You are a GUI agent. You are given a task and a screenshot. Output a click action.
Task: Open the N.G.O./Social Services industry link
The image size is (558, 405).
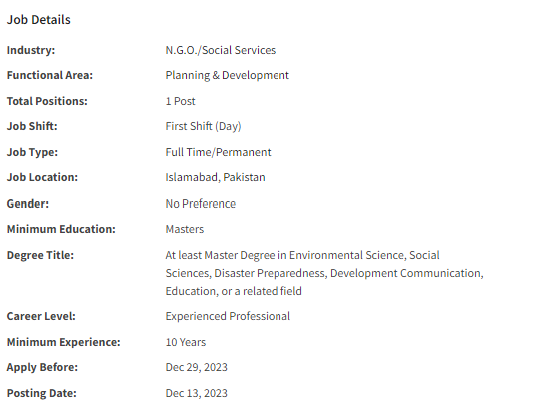221,50
